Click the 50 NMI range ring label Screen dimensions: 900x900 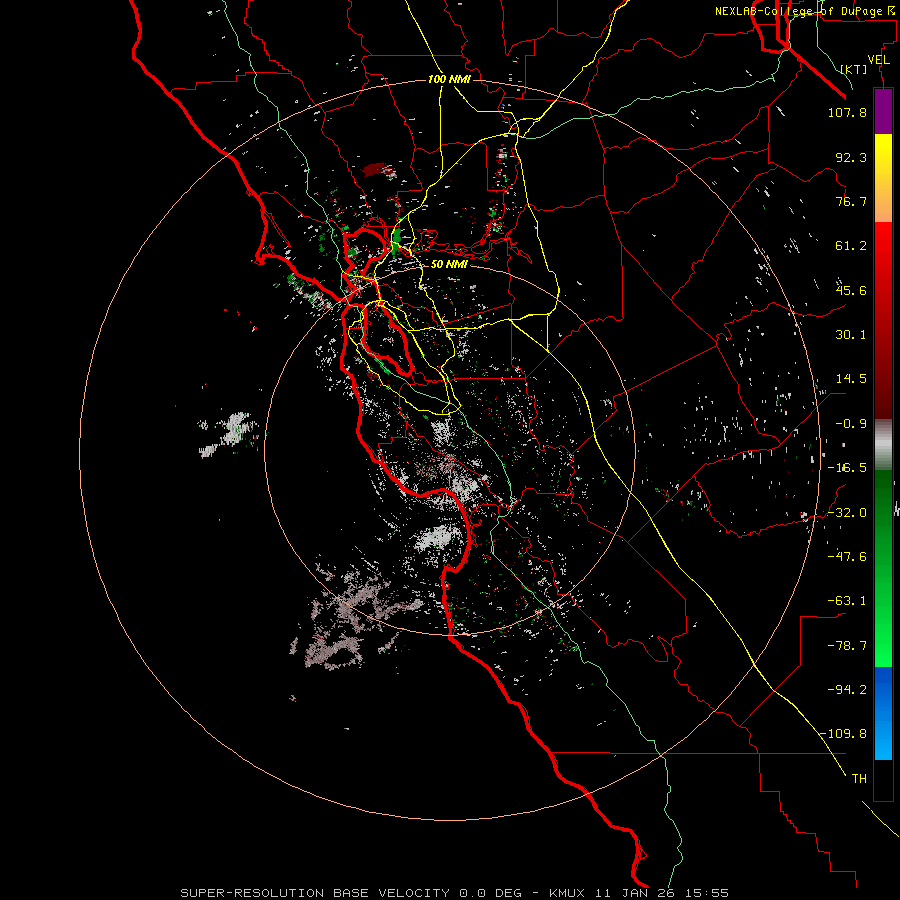click(x=449, y=264)
